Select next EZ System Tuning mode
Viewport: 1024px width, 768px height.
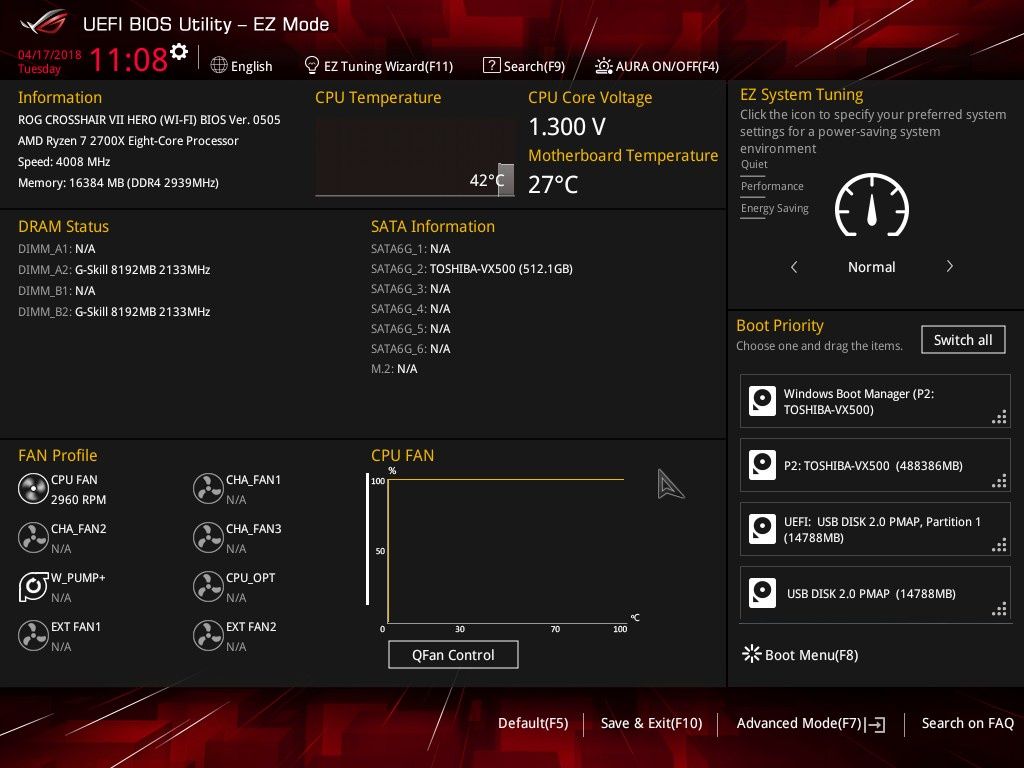[x=950, y=266]
